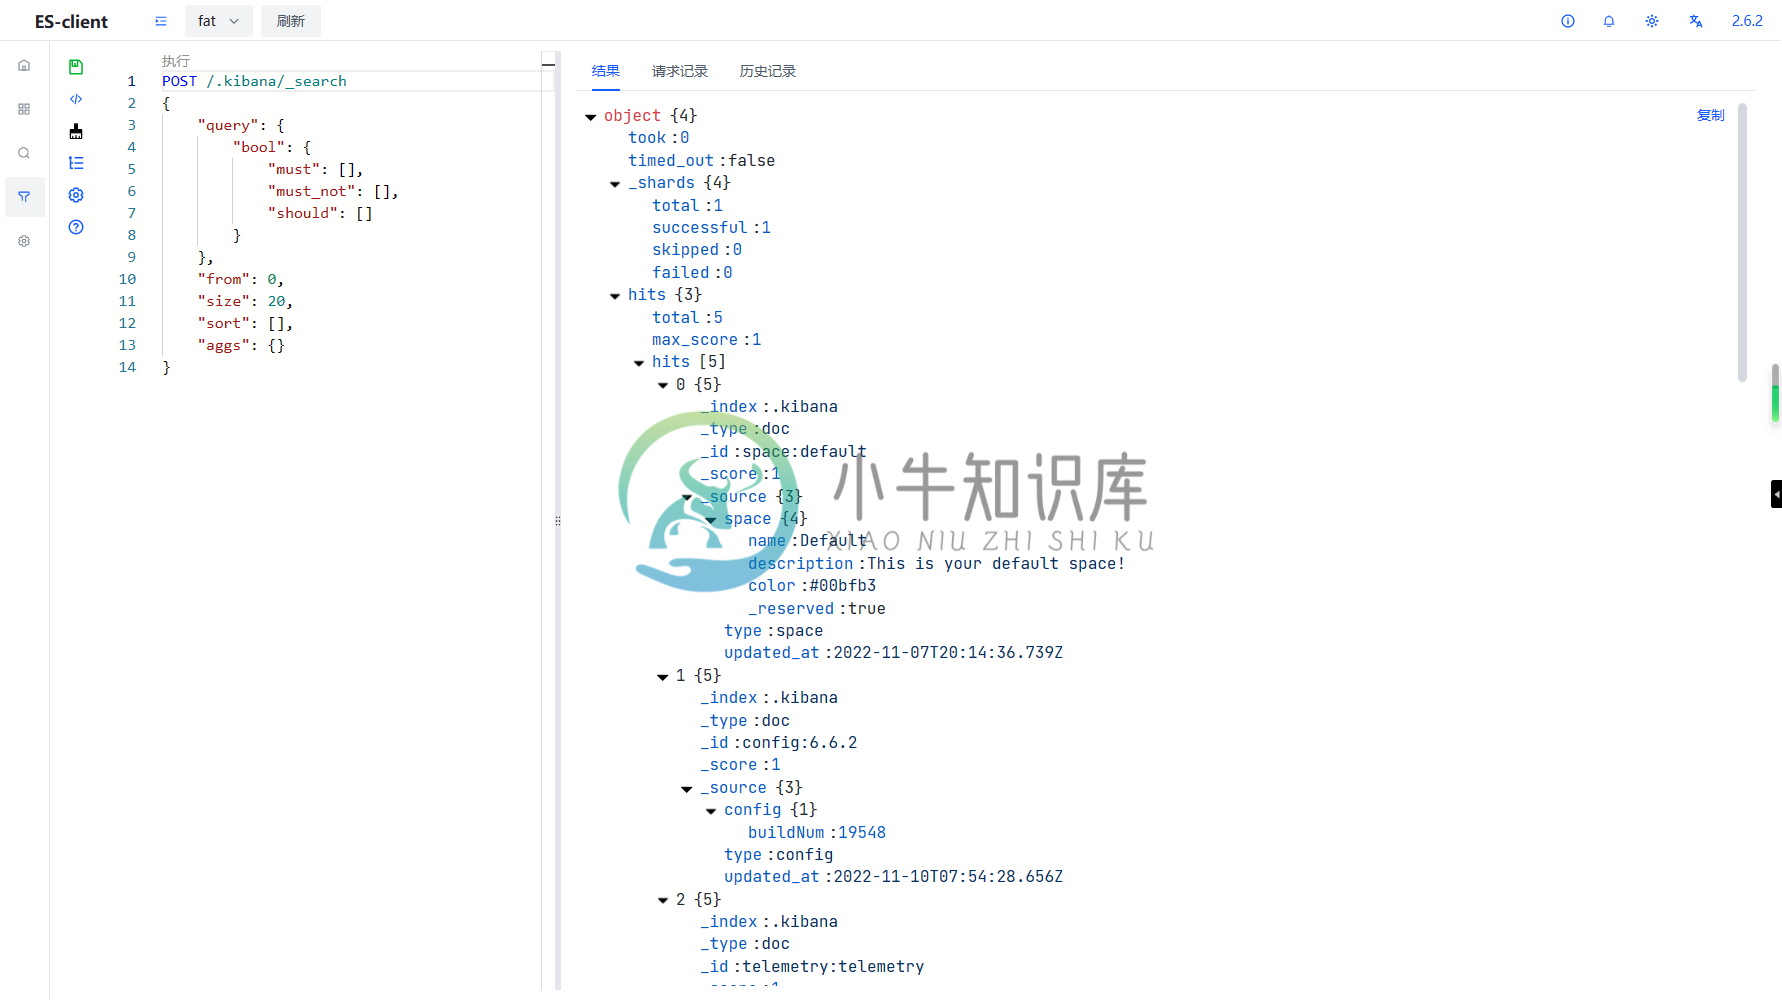
Task: Click the buildNum :19548 entry
Action: tap(817, 833)
